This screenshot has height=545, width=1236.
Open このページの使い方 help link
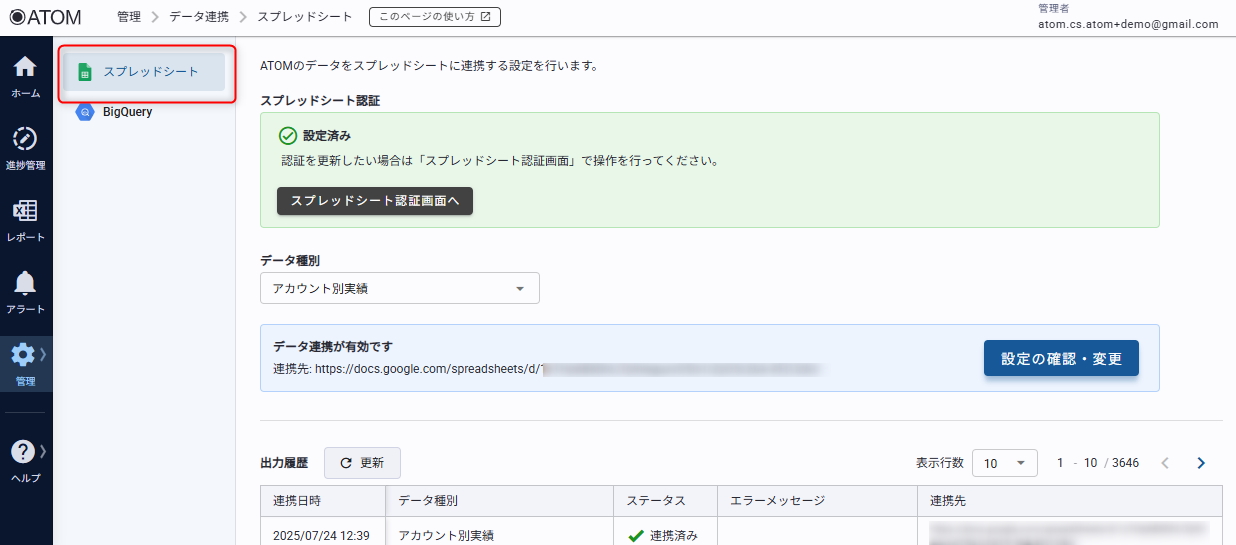[434, 17]
